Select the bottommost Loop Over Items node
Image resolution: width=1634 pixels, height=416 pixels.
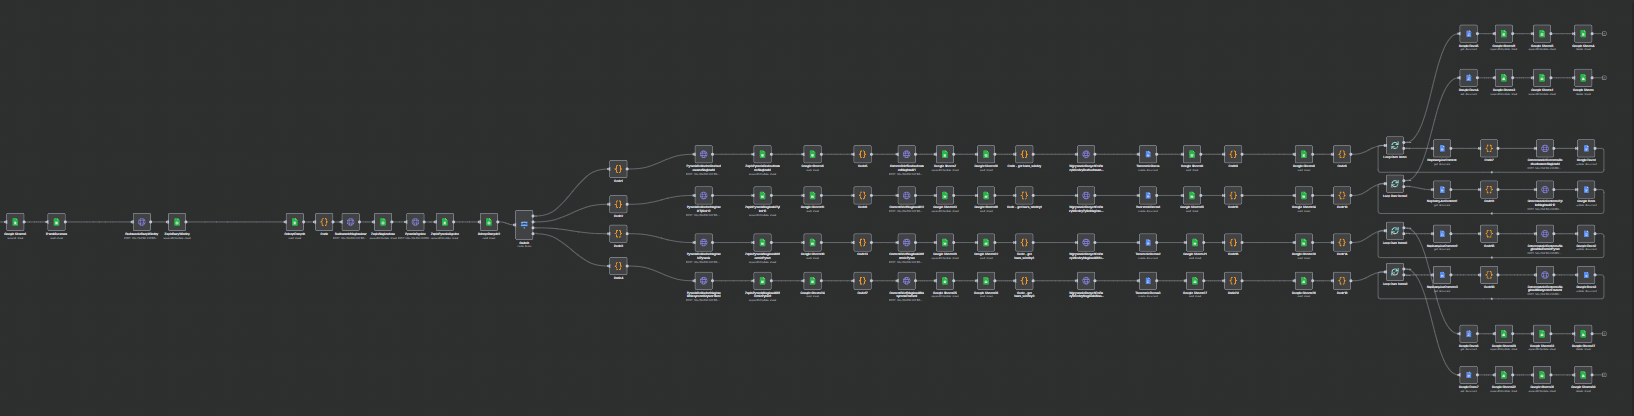1395,272
